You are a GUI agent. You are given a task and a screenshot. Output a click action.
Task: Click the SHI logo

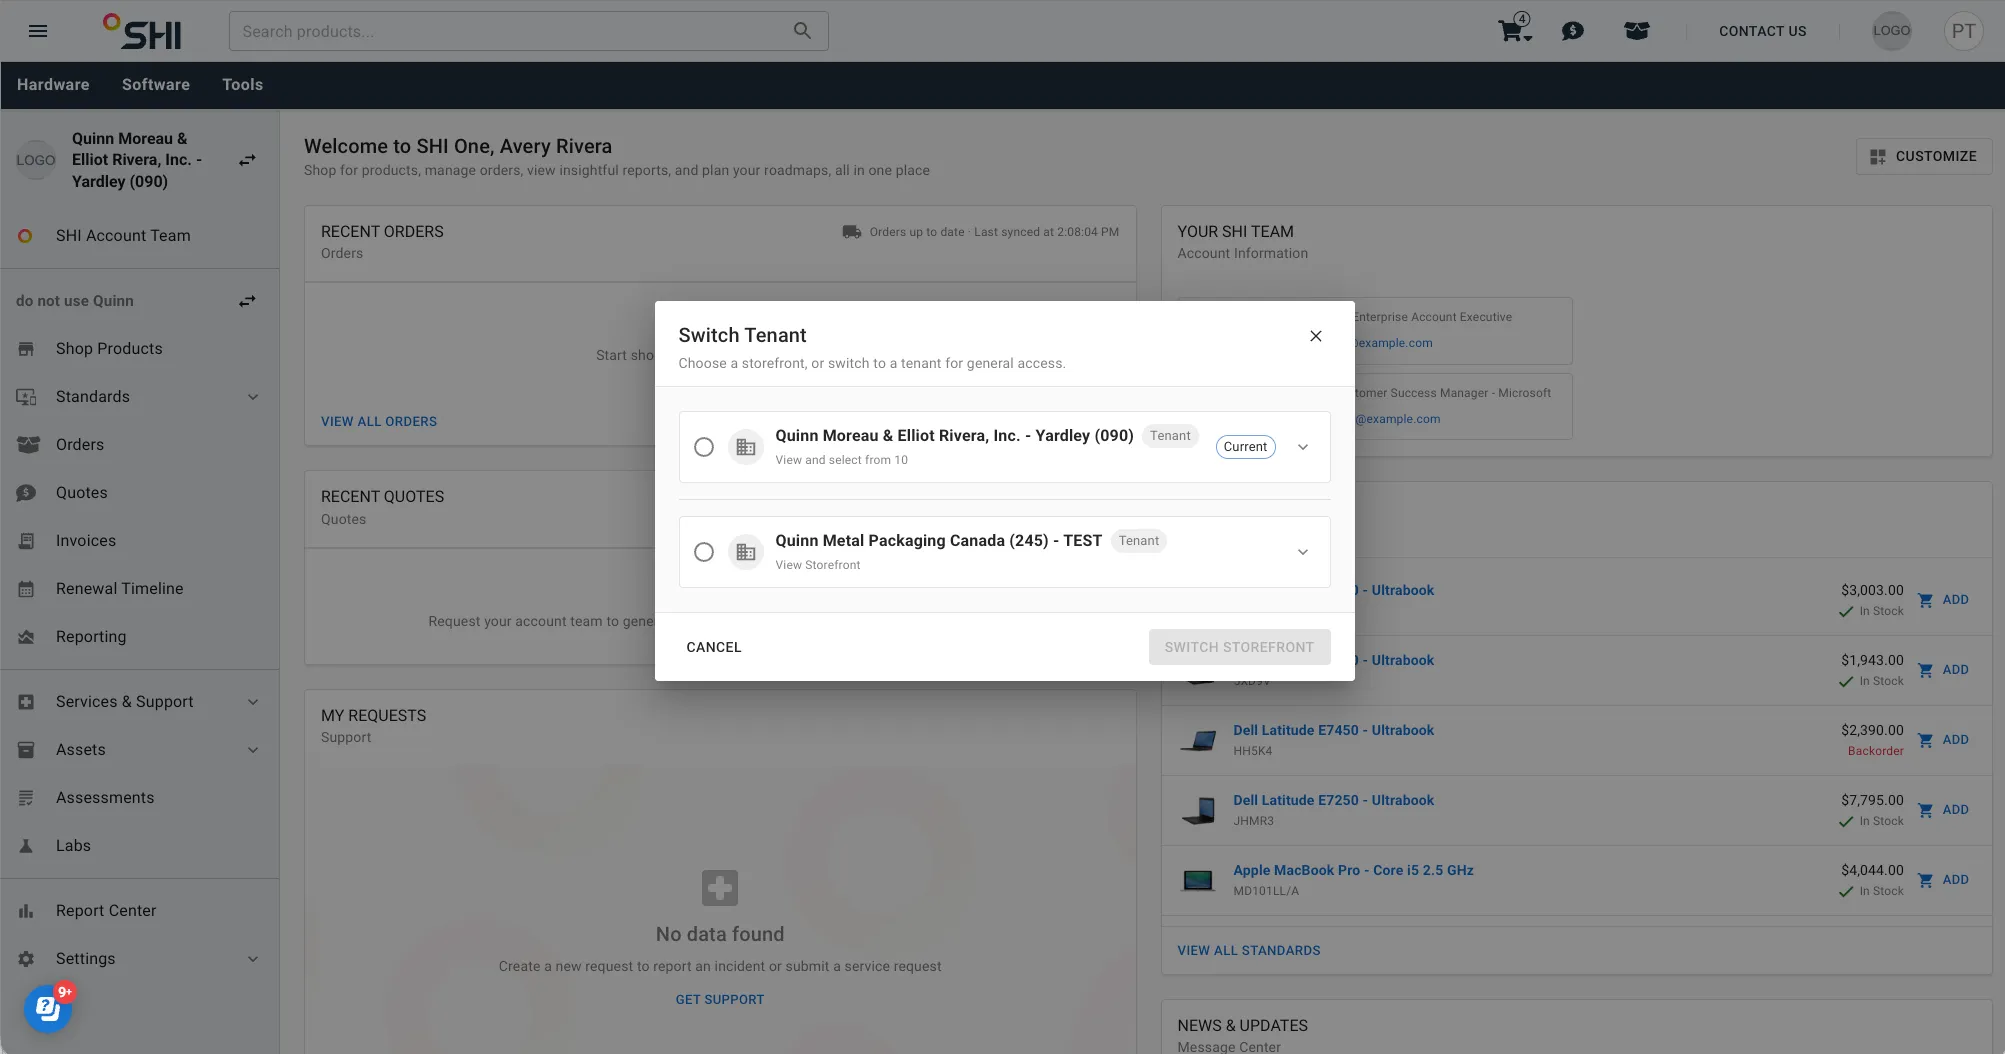click(142, 32)
